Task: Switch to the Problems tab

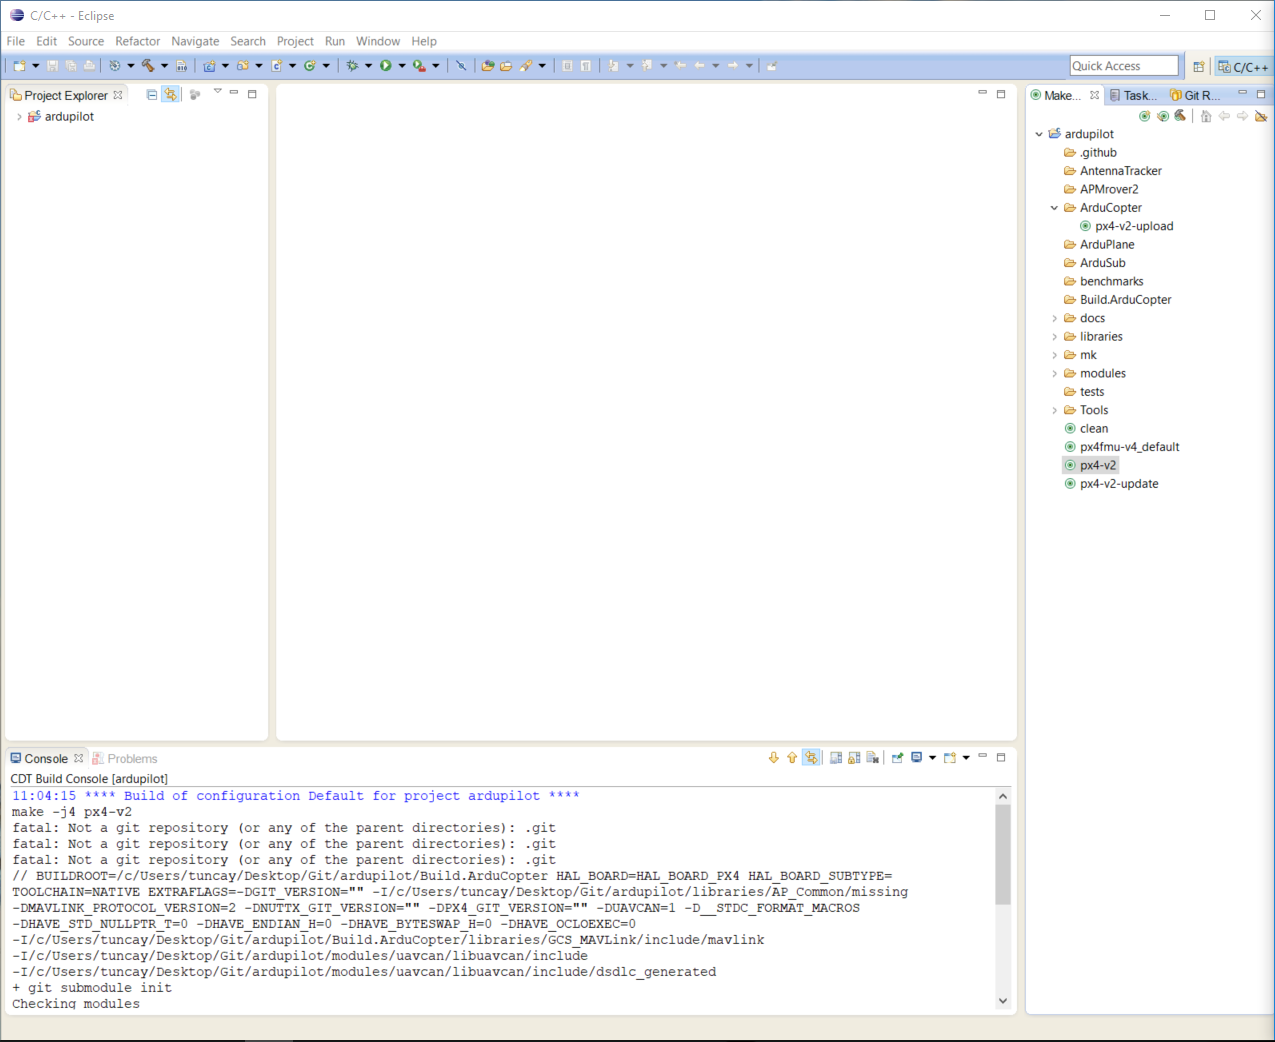Action: coord(125,759)
